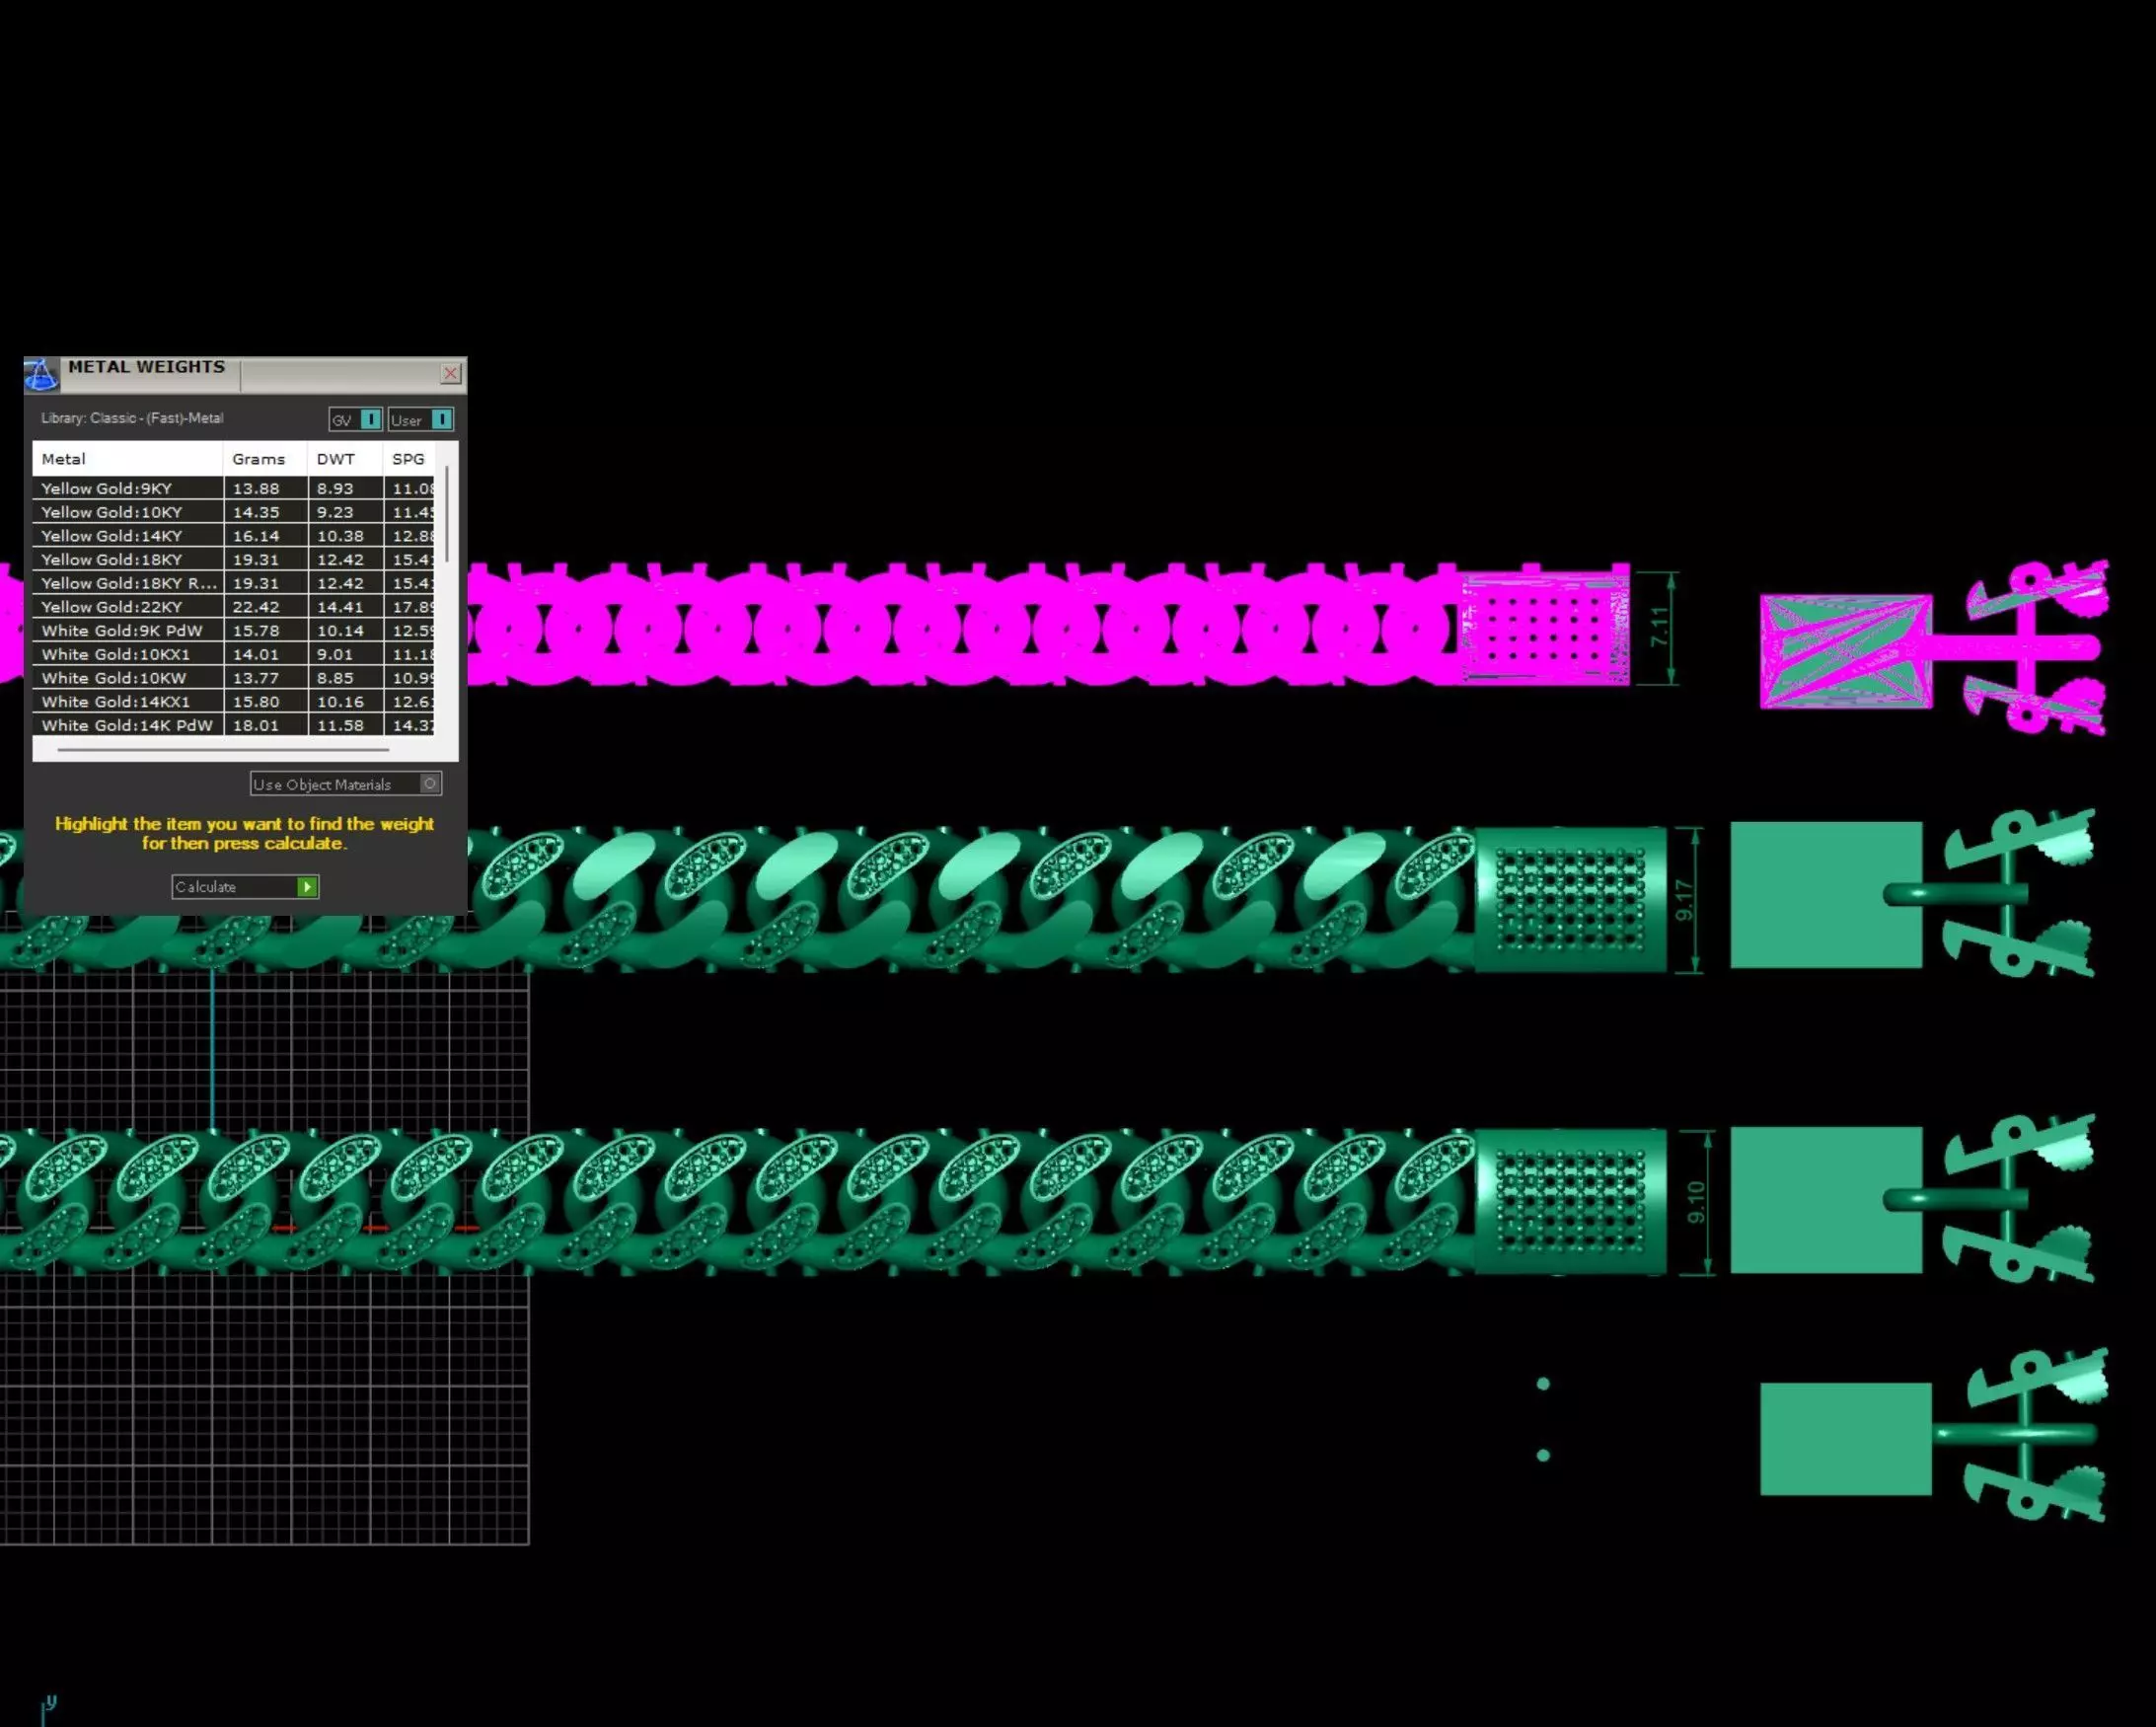Click the Grams column header
Image resolution: width=2156 pixels, height=1727 pixels.
[260, 459]
